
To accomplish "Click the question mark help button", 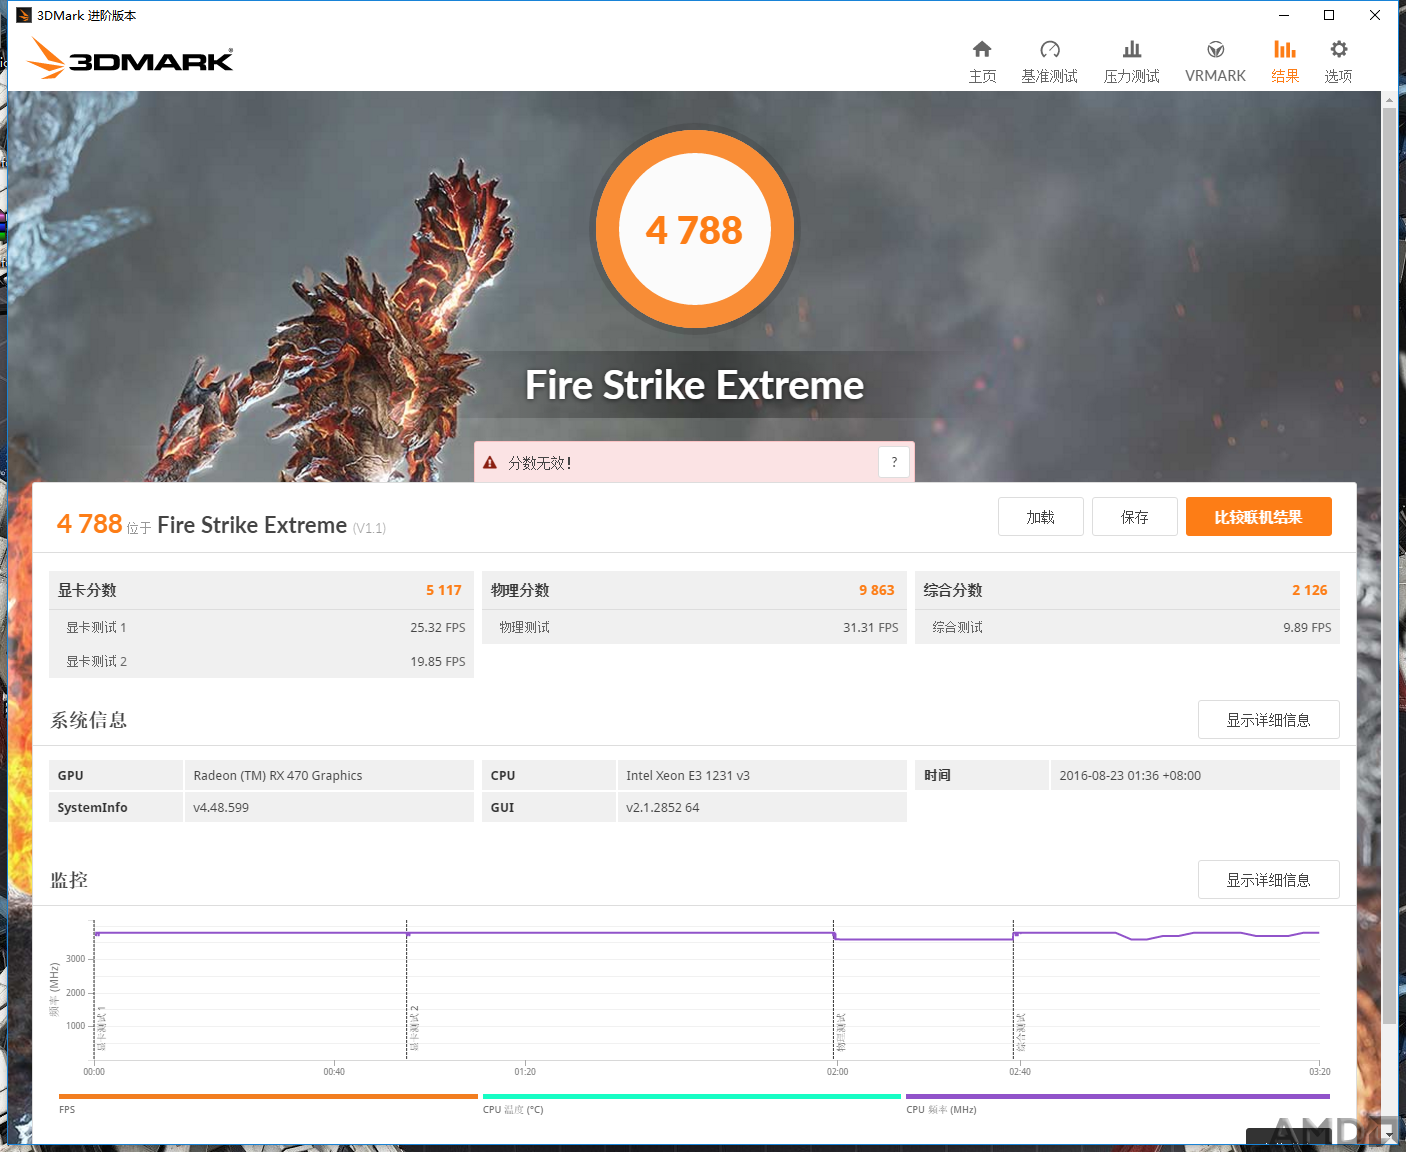I will click(x=894, y=462).
